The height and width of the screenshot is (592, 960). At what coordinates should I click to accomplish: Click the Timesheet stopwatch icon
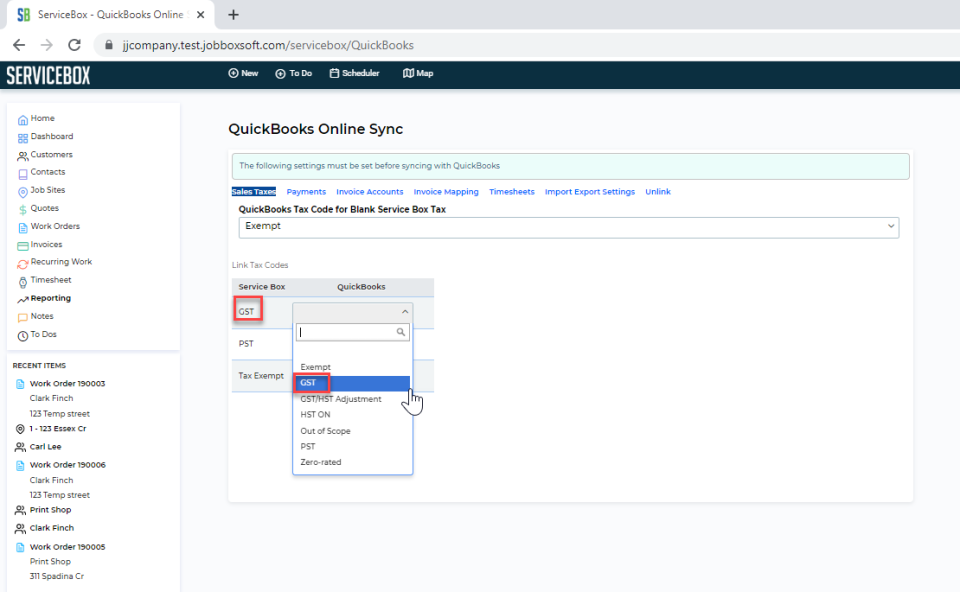click(23, 282)
